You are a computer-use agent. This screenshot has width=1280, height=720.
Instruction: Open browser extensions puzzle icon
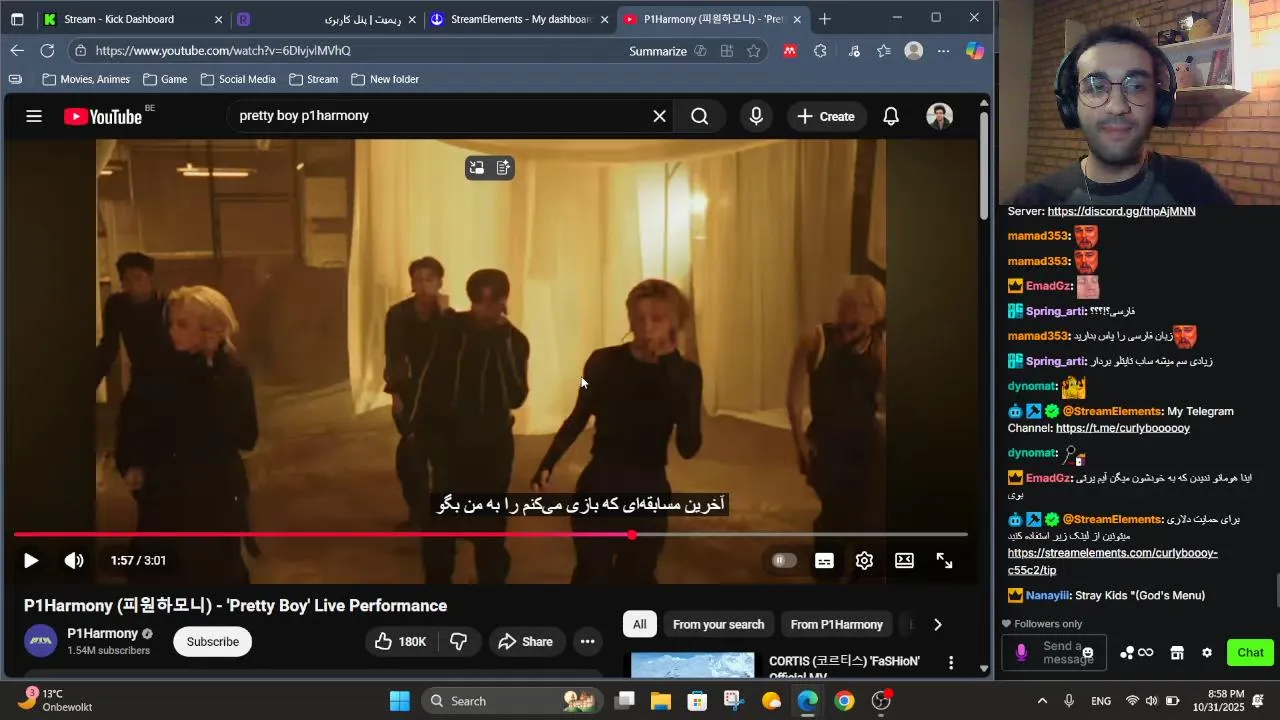[x=820, y=51]
